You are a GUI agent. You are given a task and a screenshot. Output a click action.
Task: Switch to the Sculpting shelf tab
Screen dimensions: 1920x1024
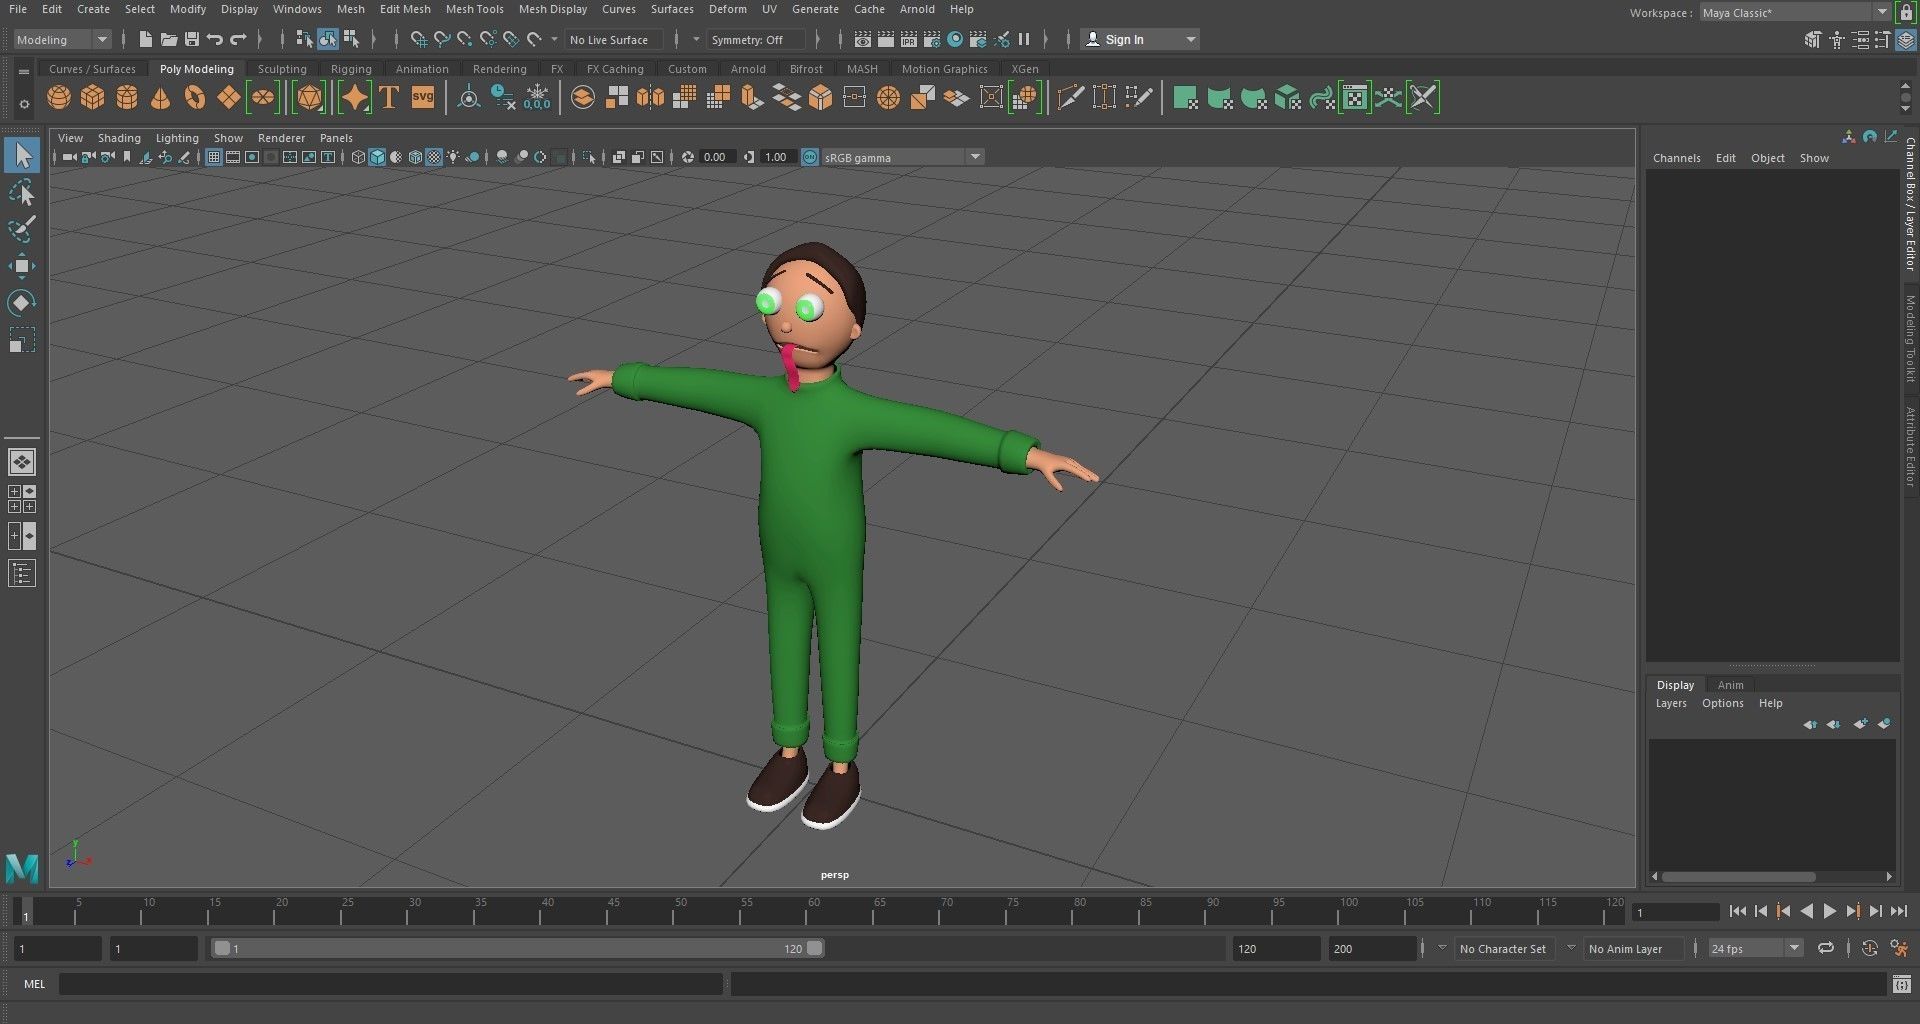[282, 69]
